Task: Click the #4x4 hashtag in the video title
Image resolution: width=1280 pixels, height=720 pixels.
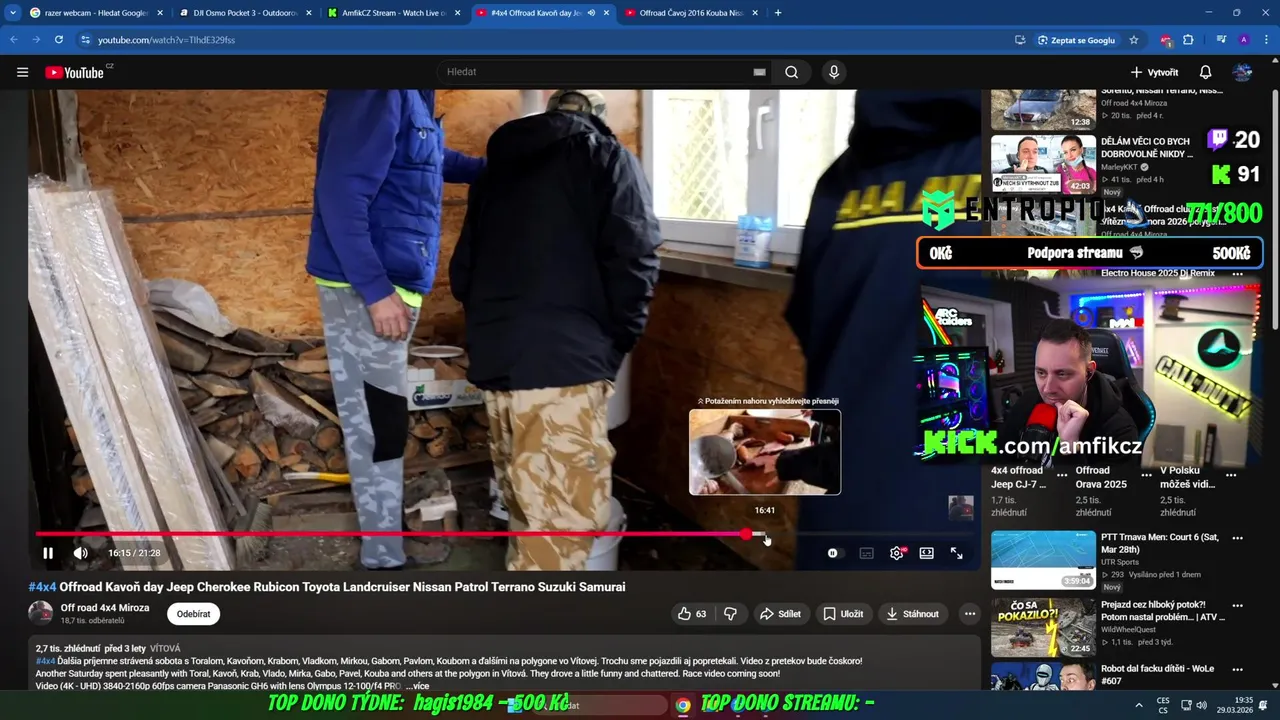Action: tap(42, 587)
